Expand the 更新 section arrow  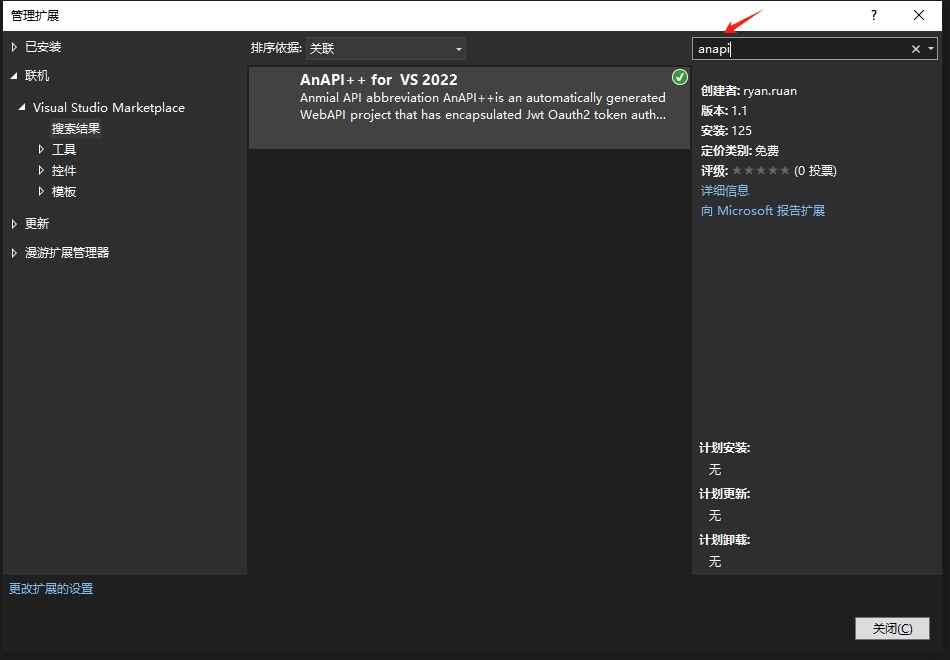coord(14,224)
